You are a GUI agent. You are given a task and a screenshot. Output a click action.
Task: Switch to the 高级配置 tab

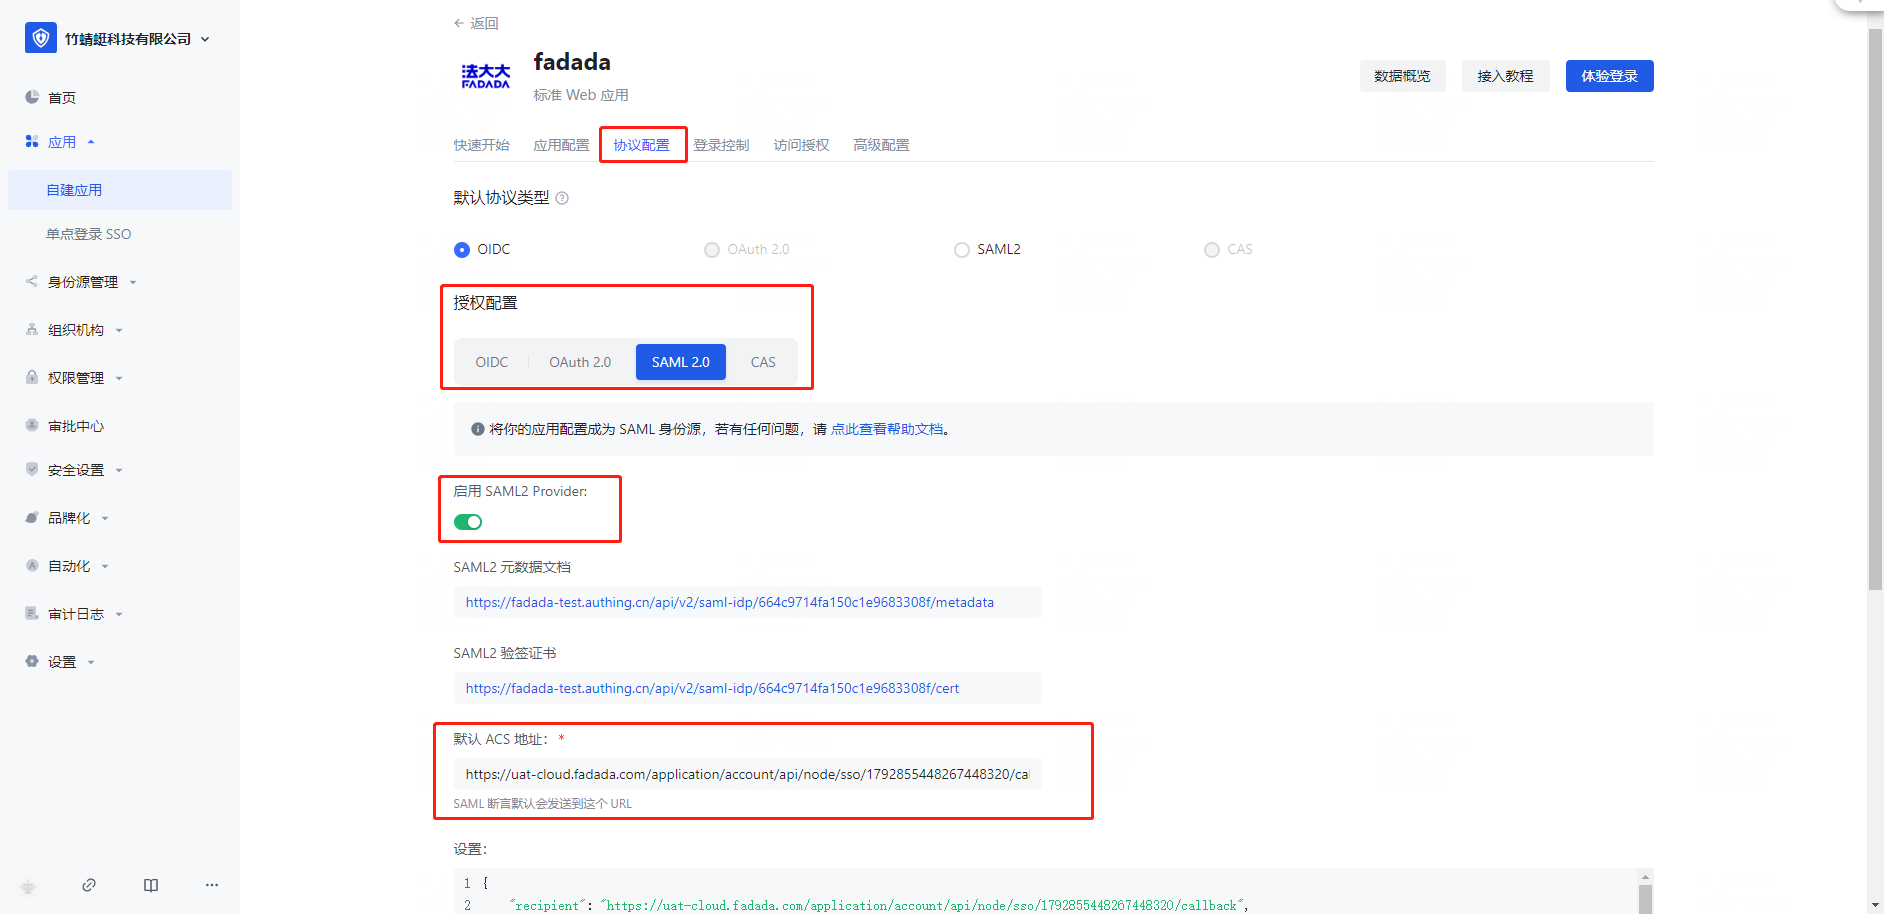point(882,145)
